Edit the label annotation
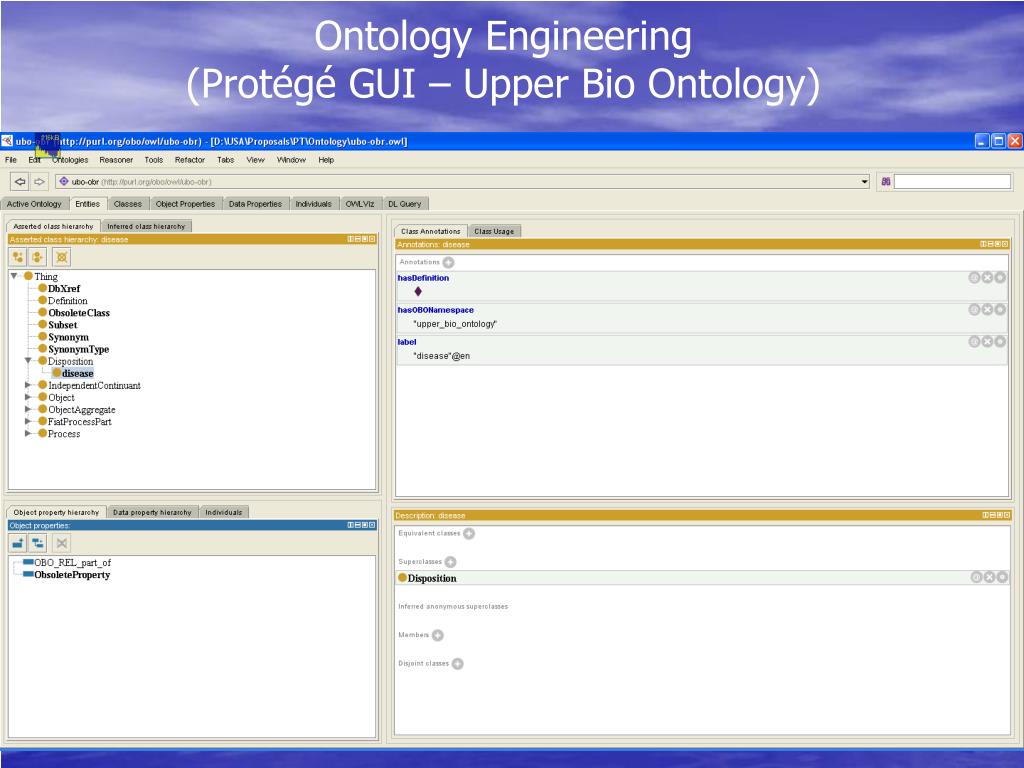This screenshot has height=768, width=1024. pos(1000,342)
